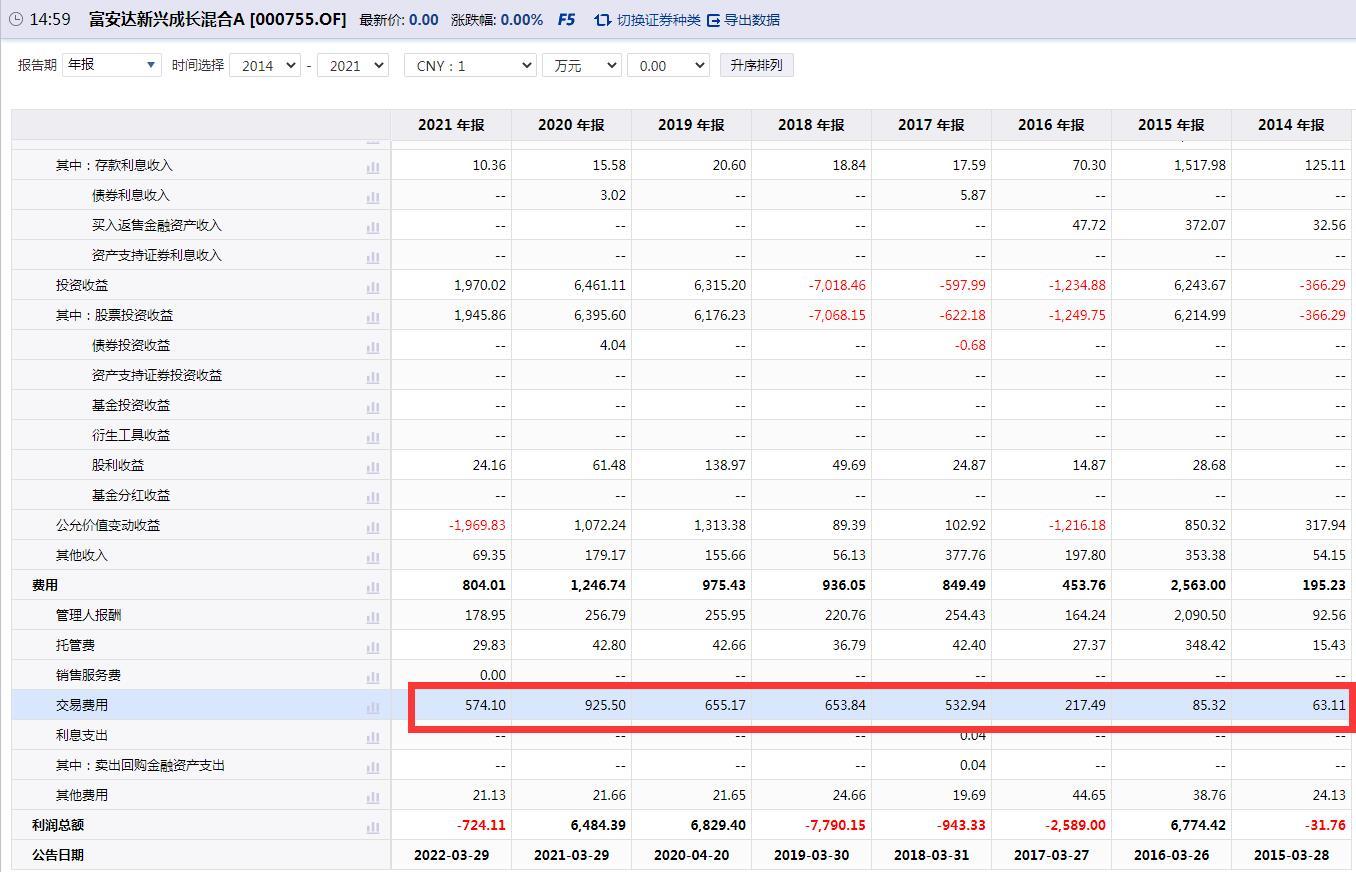This screenshot has width=1356, height=872.
Task: Click the clock icon beside time
Action: (15, 20)
